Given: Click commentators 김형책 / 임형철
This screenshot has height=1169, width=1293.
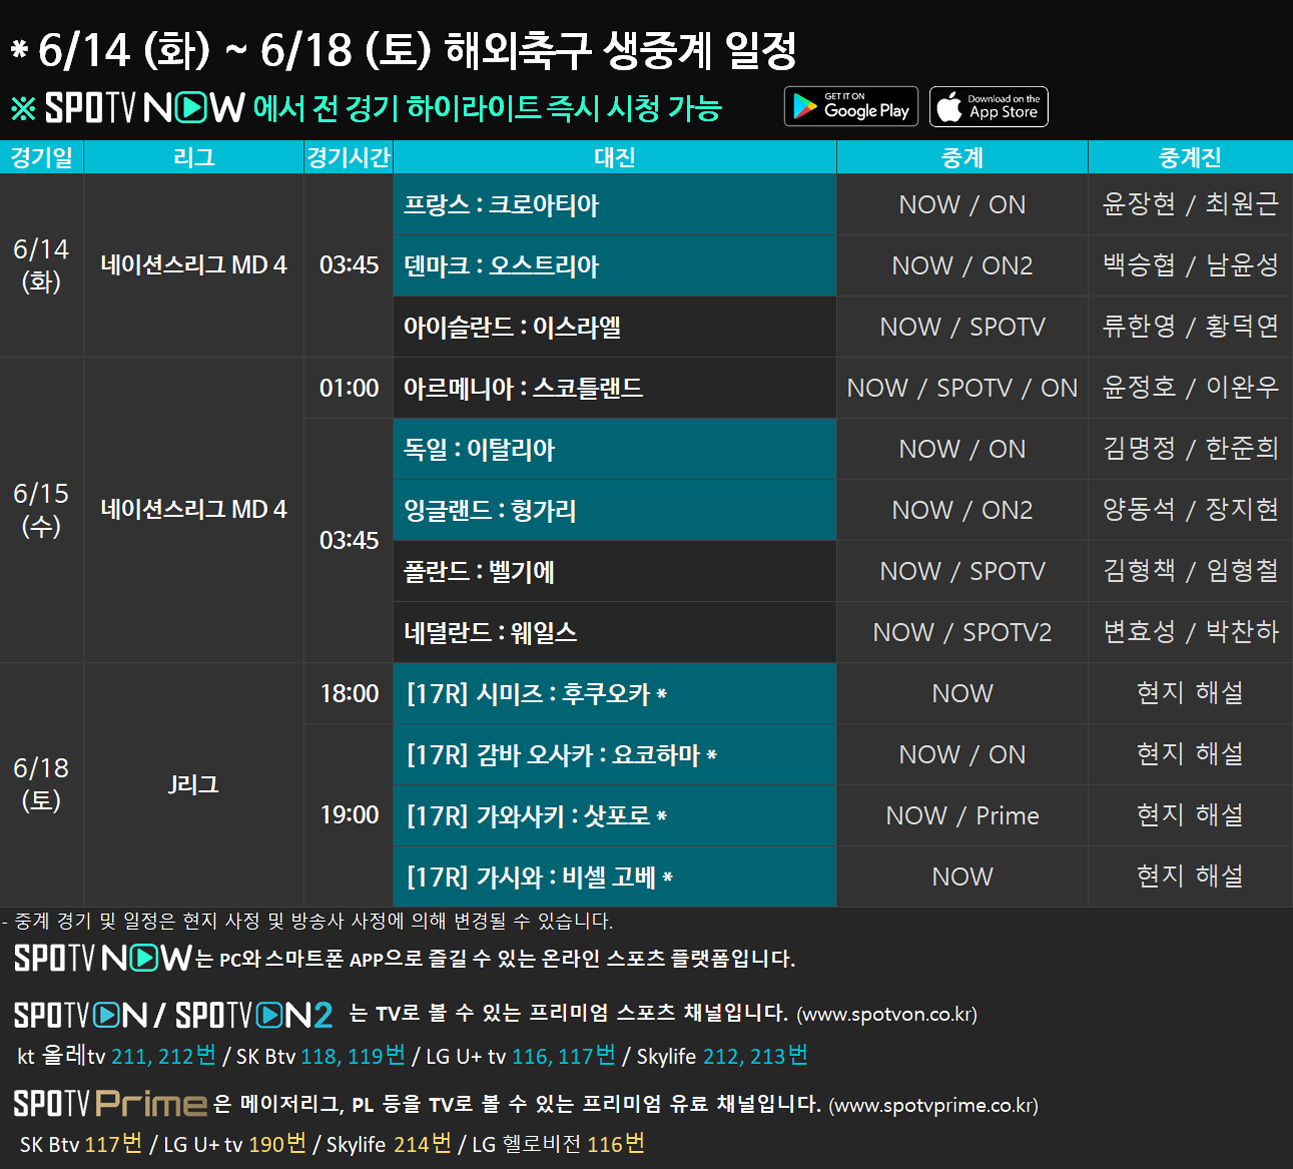Looking at the screenshot, I should (x=1190, y=570).
